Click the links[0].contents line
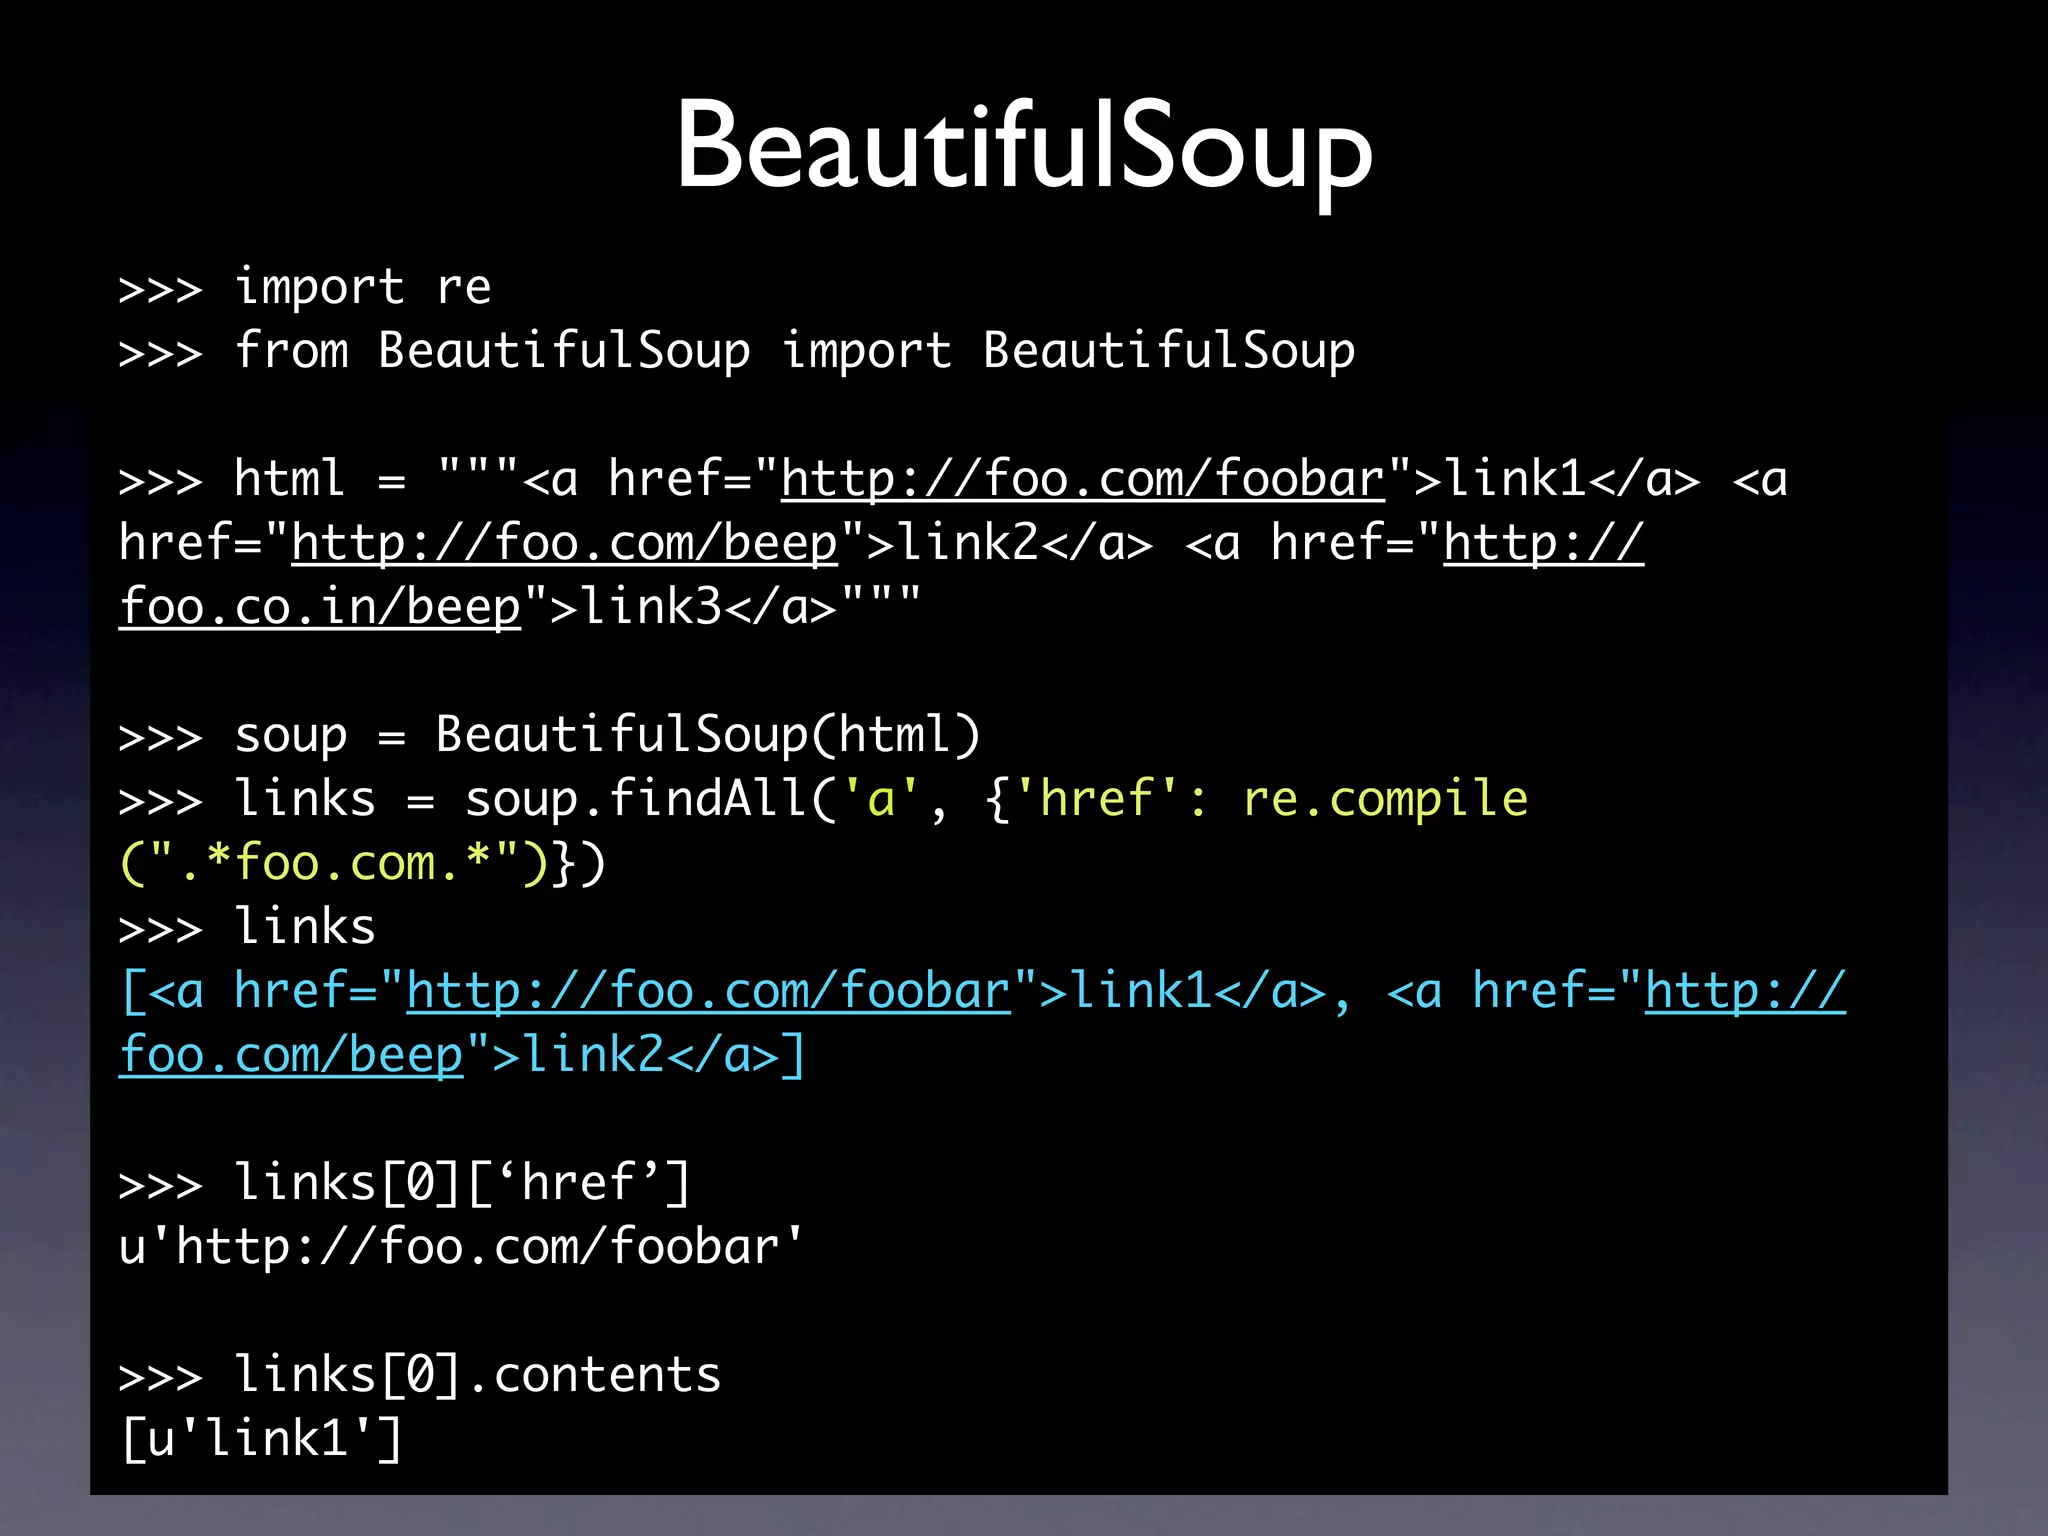Image resolution: width=2048 pixels, height=1536 pixels. tap(419, 1375)
